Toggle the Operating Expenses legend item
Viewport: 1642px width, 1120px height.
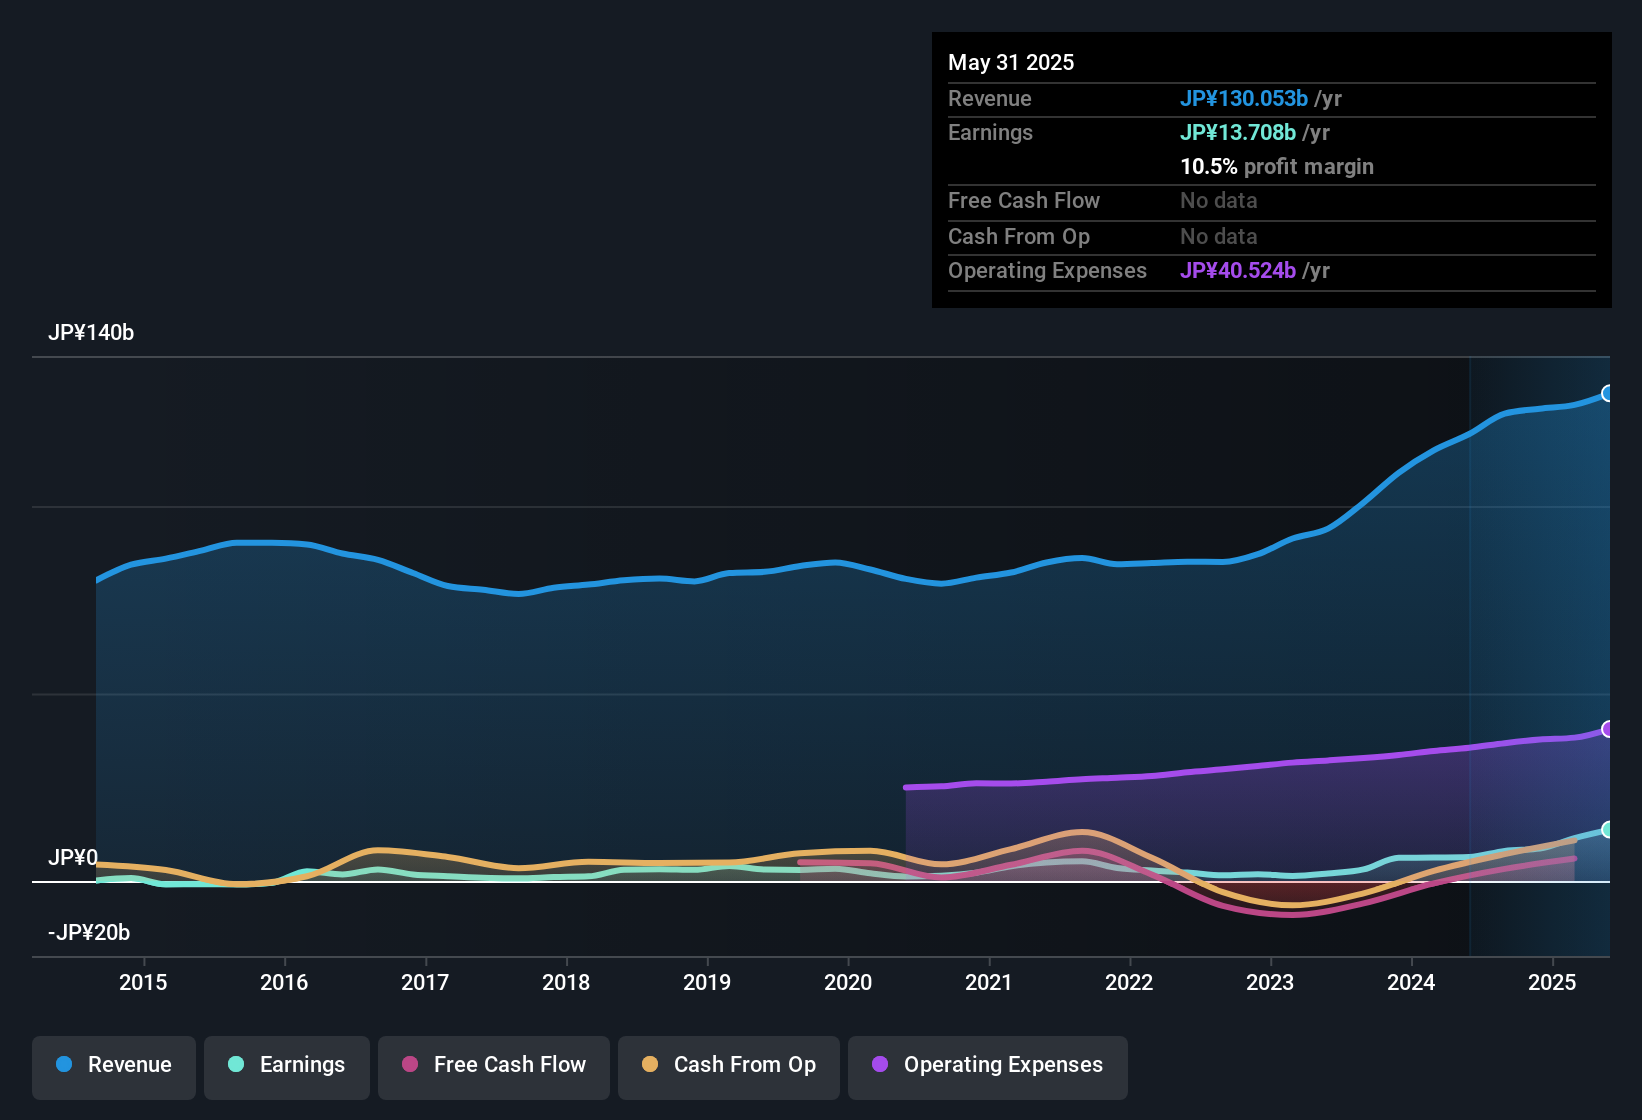[988, 1065]
